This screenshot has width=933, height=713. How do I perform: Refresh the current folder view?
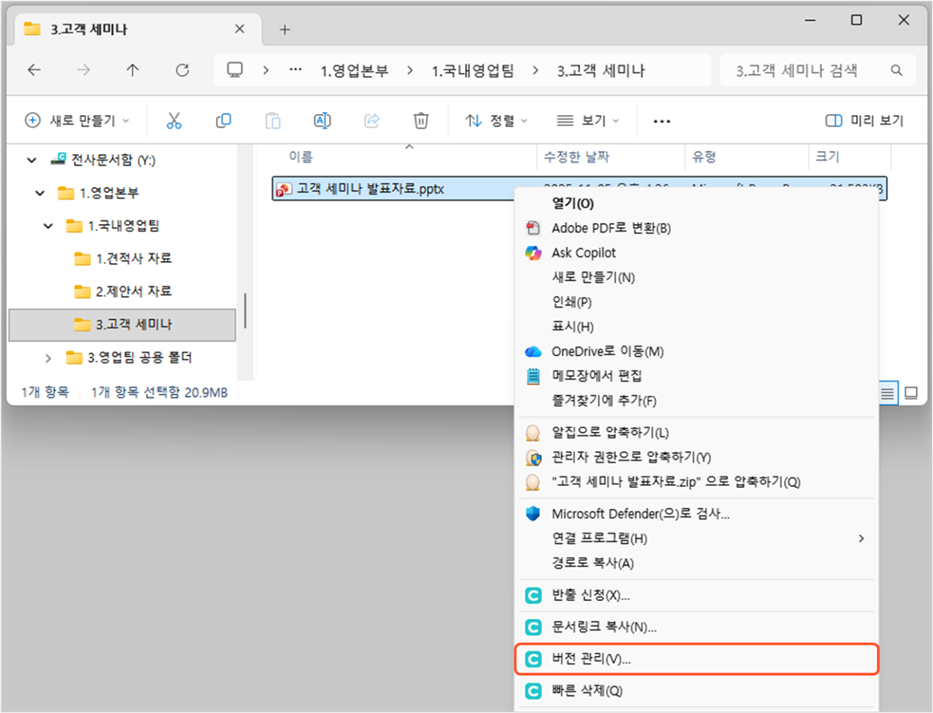tap(182, 70)
